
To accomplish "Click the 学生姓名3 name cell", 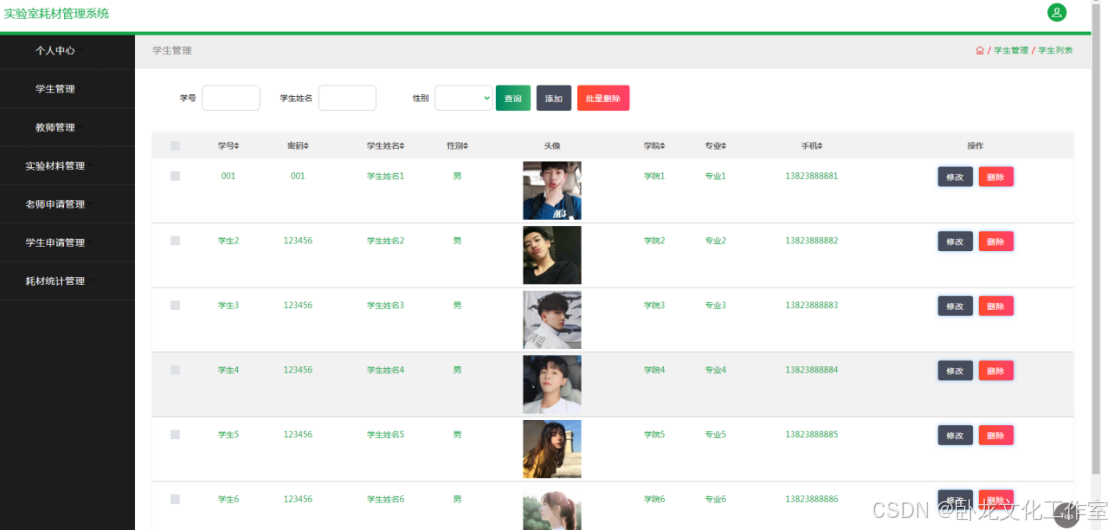I will tap(385, 305).
